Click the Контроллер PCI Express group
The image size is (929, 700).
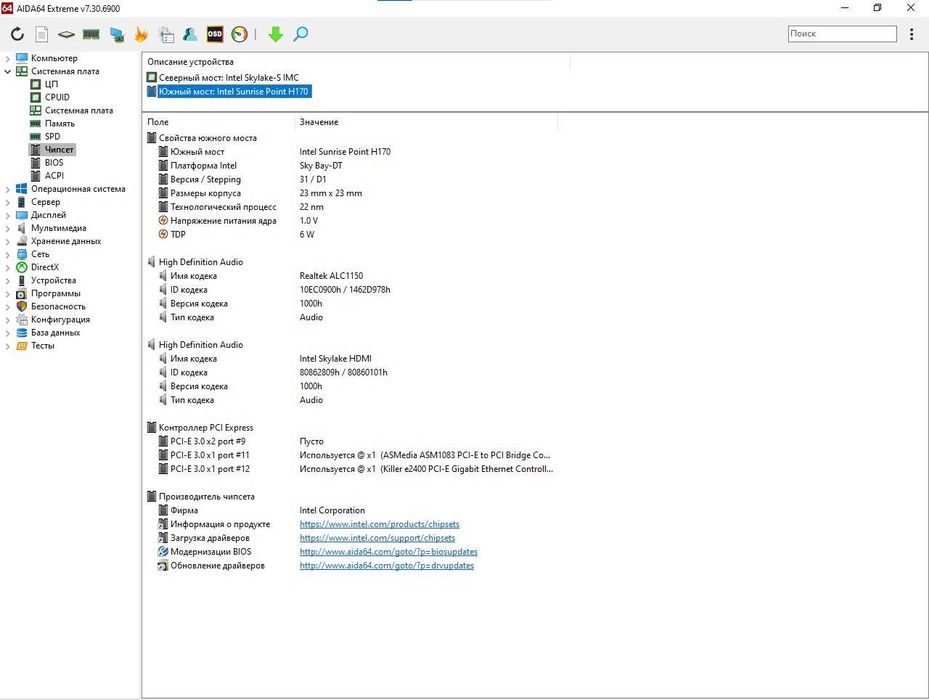(206, 428)
